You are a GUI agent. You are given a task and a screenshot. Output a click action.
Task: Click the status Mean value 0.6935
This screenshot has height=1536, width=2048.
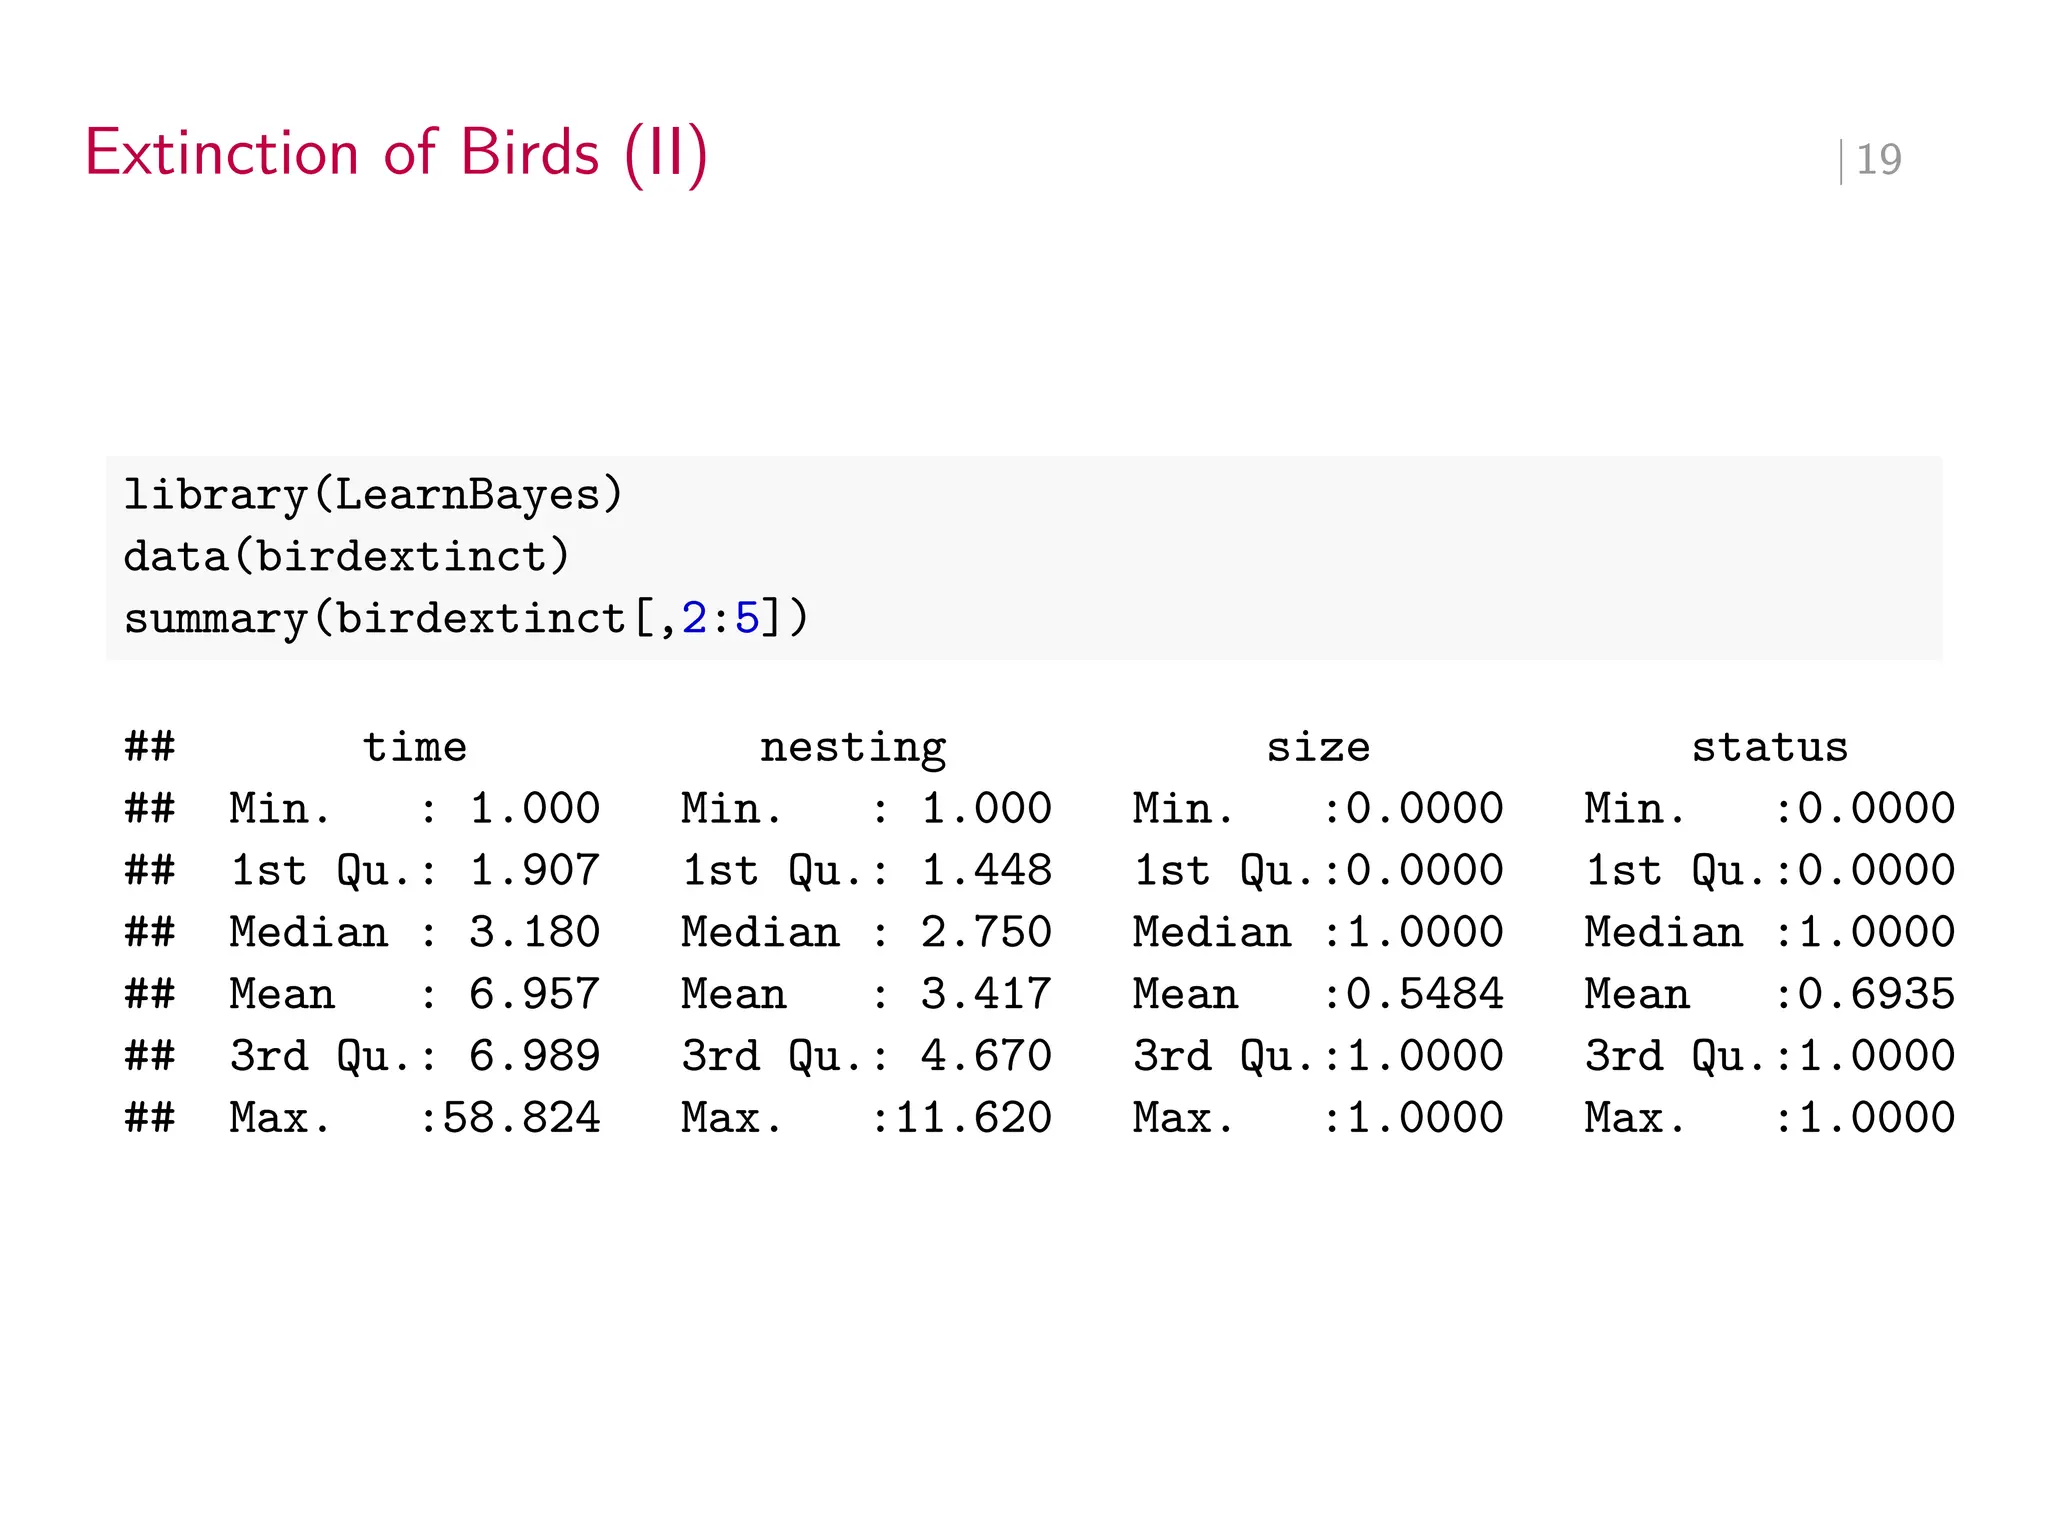click(x=1877, y=995)
